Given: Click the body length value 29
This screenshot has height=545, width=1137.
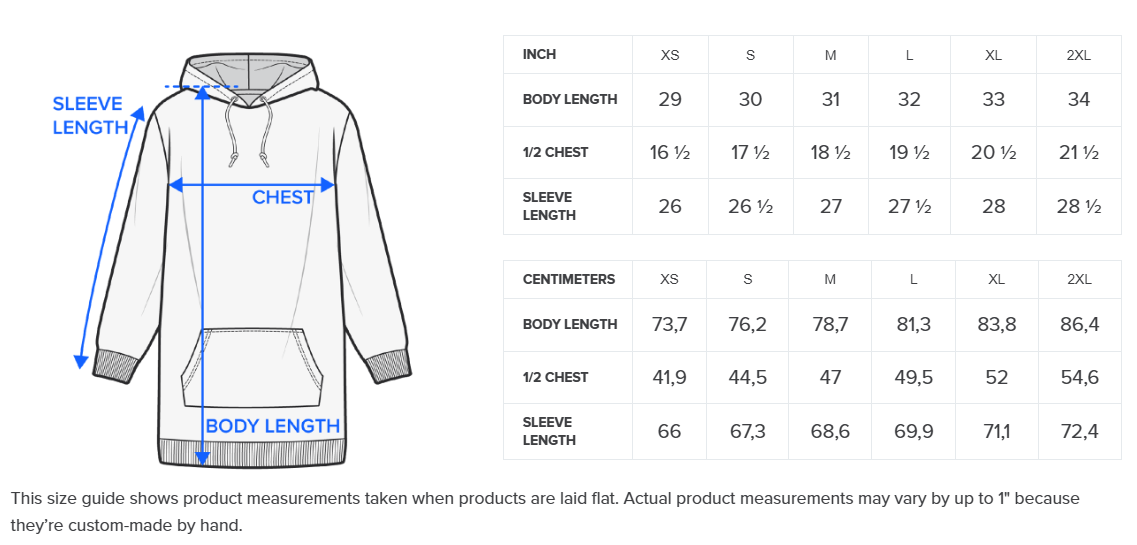Looking at the screenshot, I should click(x=670, y=99).
